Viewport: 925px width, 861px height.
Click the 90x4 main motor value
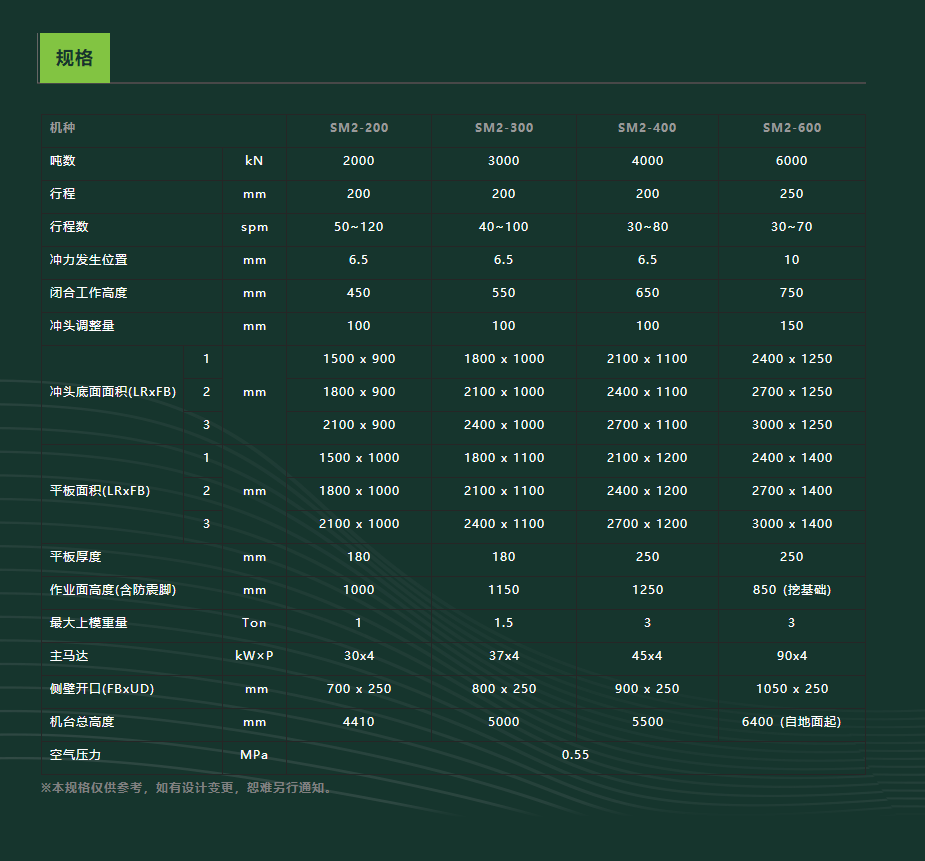[x=792, y=656]
